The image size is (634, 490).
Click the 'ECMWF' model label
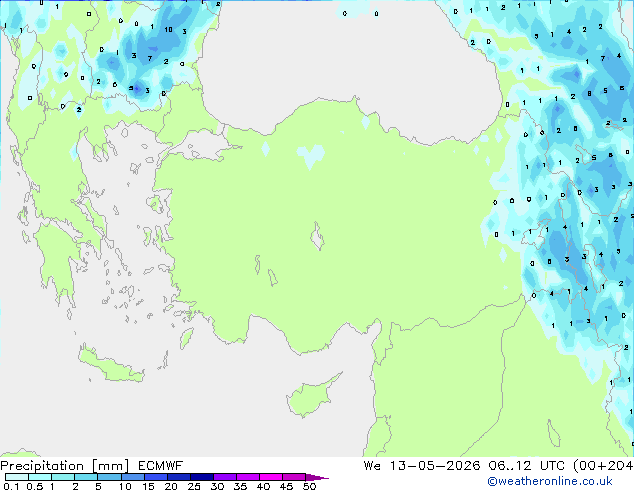(161, 466)
